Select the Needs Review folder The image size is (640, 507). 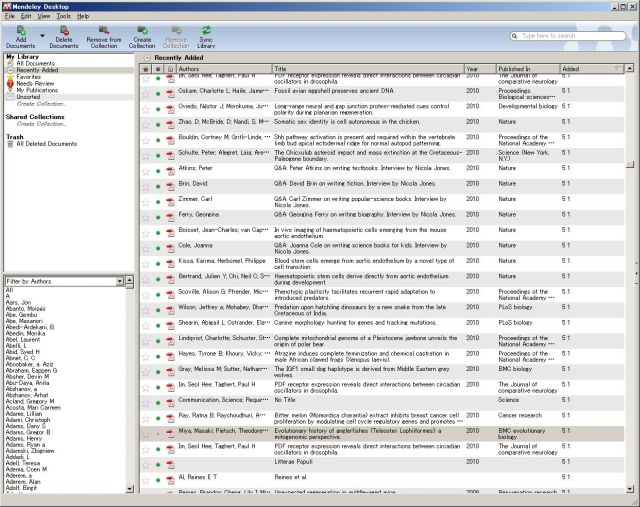pos(35,83)
